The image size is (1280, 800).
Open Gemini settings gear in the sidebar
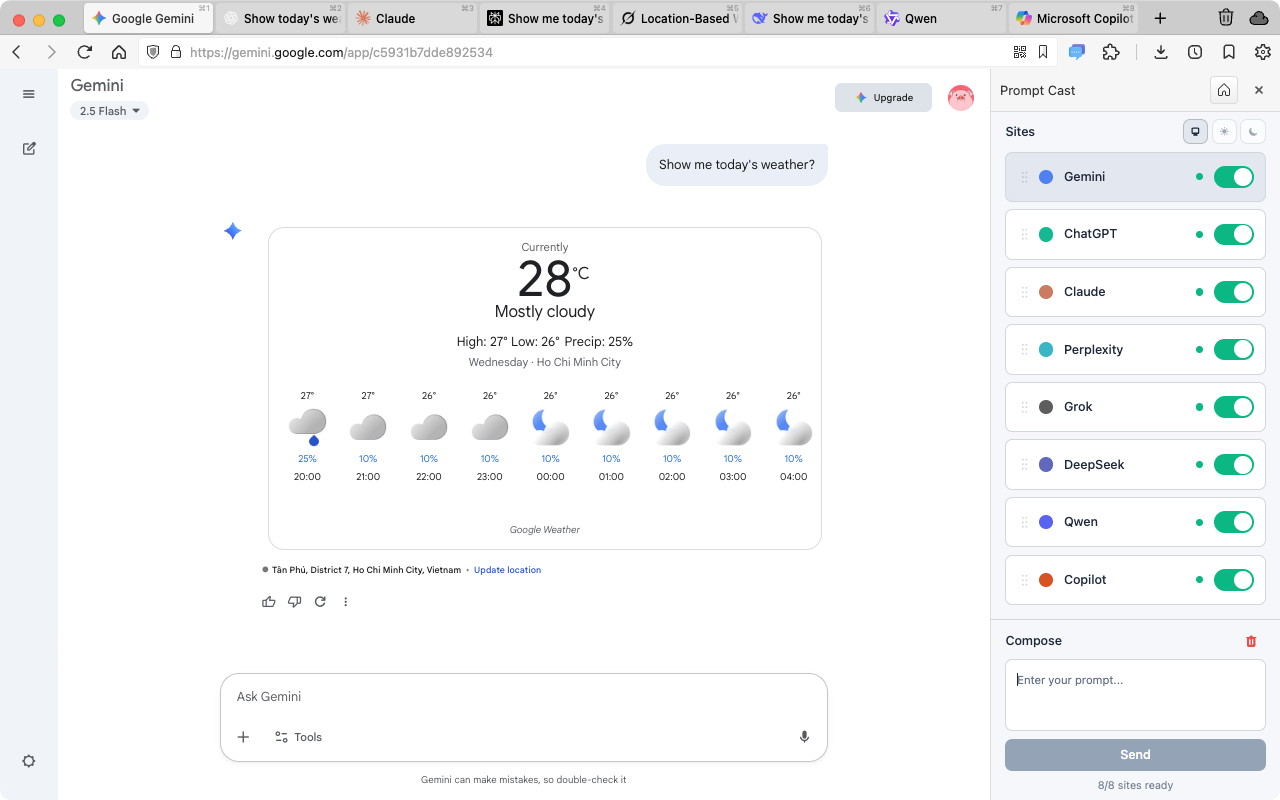[29, 761]
